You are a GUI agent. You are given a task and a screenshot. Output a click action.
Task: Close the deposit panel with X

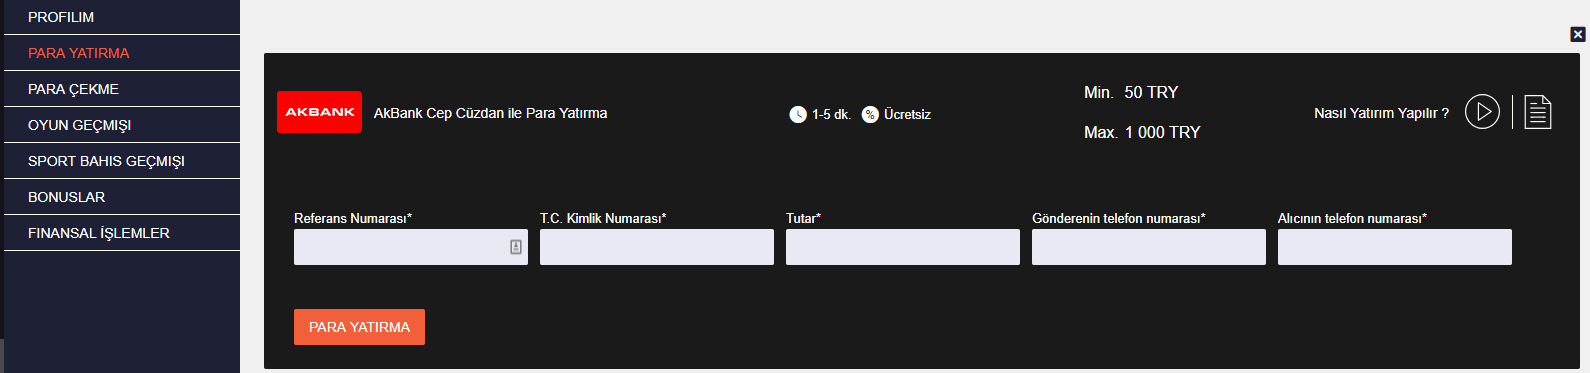point(1578,34)
